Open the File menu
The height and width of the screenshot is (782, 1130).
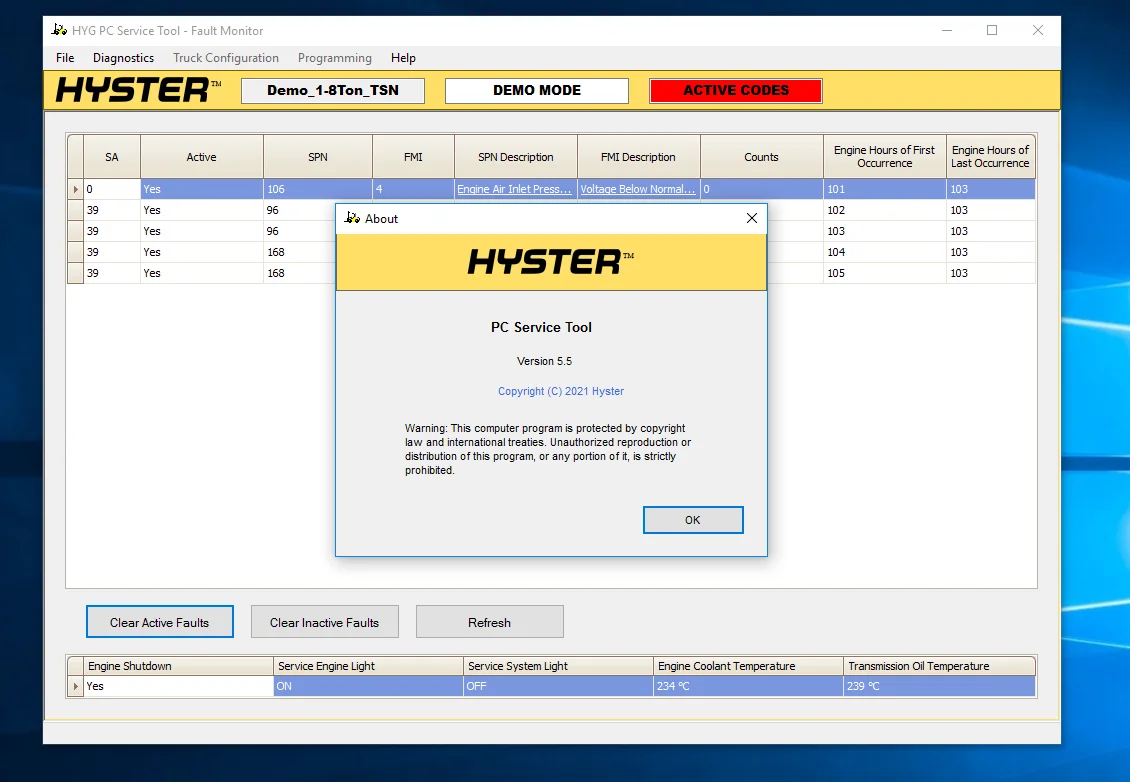pyautogui.click(x=65, y=58)
